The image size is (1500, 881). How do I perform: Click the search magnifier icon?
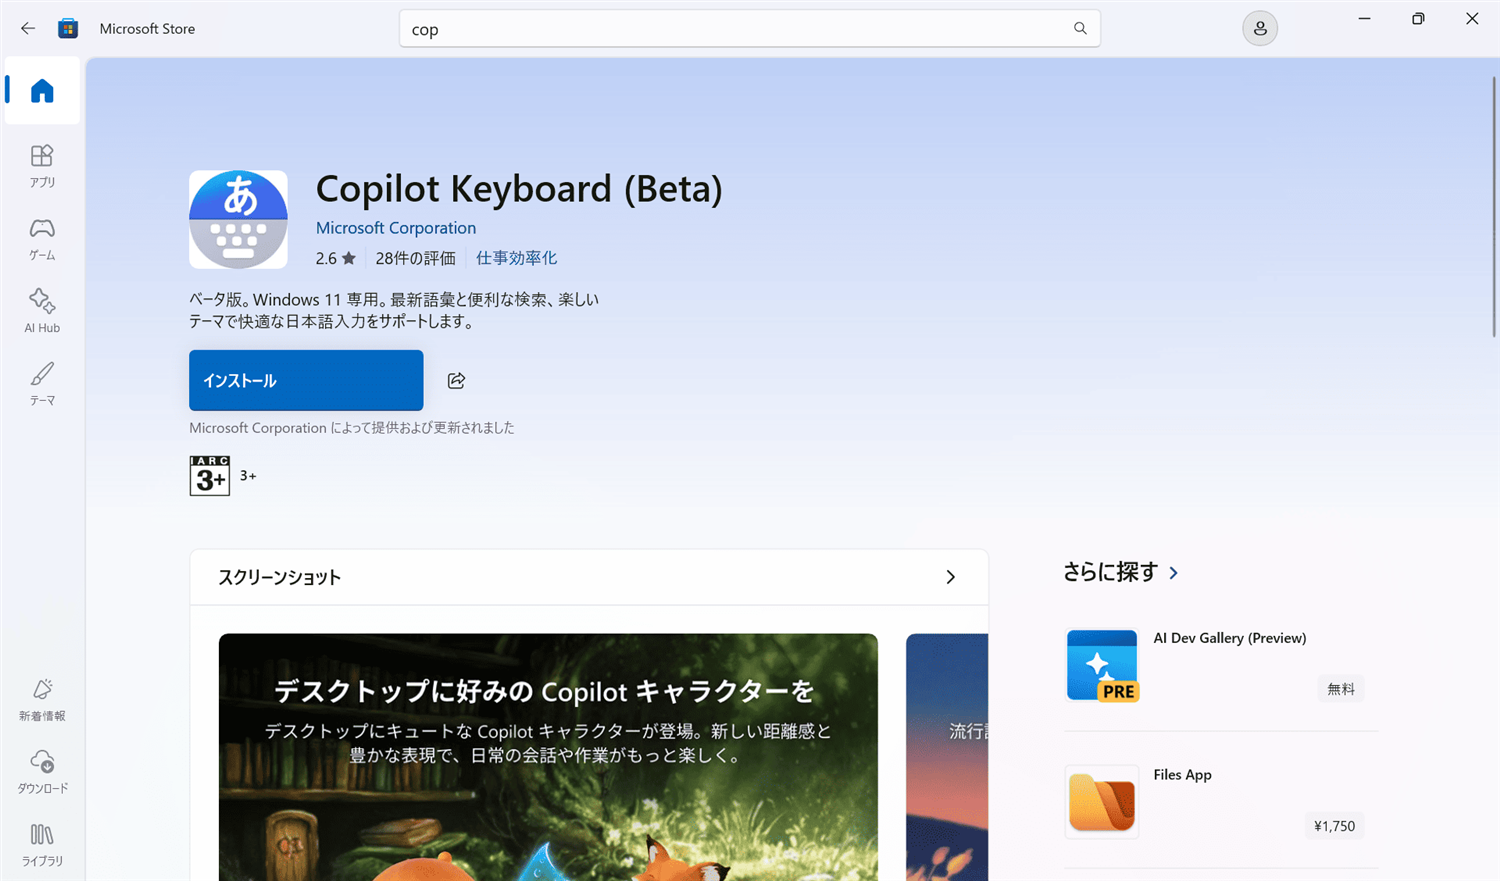(x=1080, y=29)
